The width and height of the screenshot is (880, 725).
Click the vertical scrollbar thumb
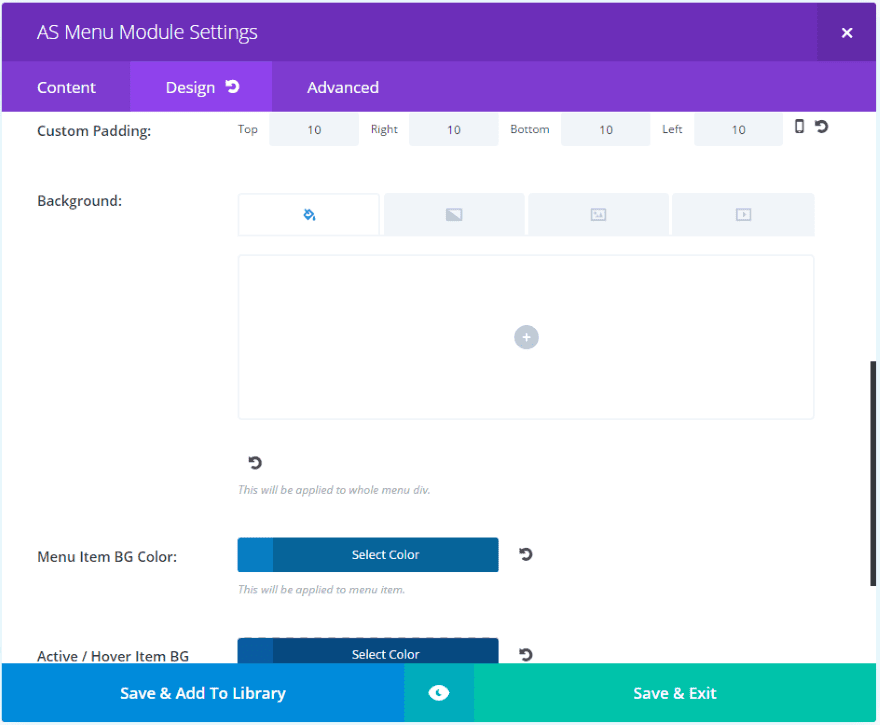click(873, 474)
